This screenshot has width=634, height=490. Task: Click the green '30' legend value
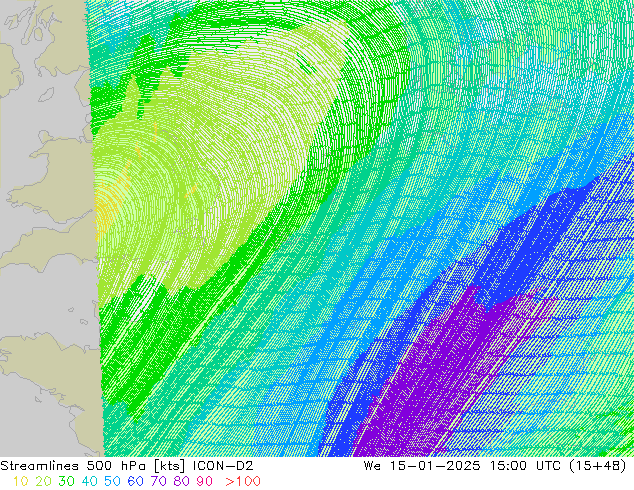click(x=66, y=481)
